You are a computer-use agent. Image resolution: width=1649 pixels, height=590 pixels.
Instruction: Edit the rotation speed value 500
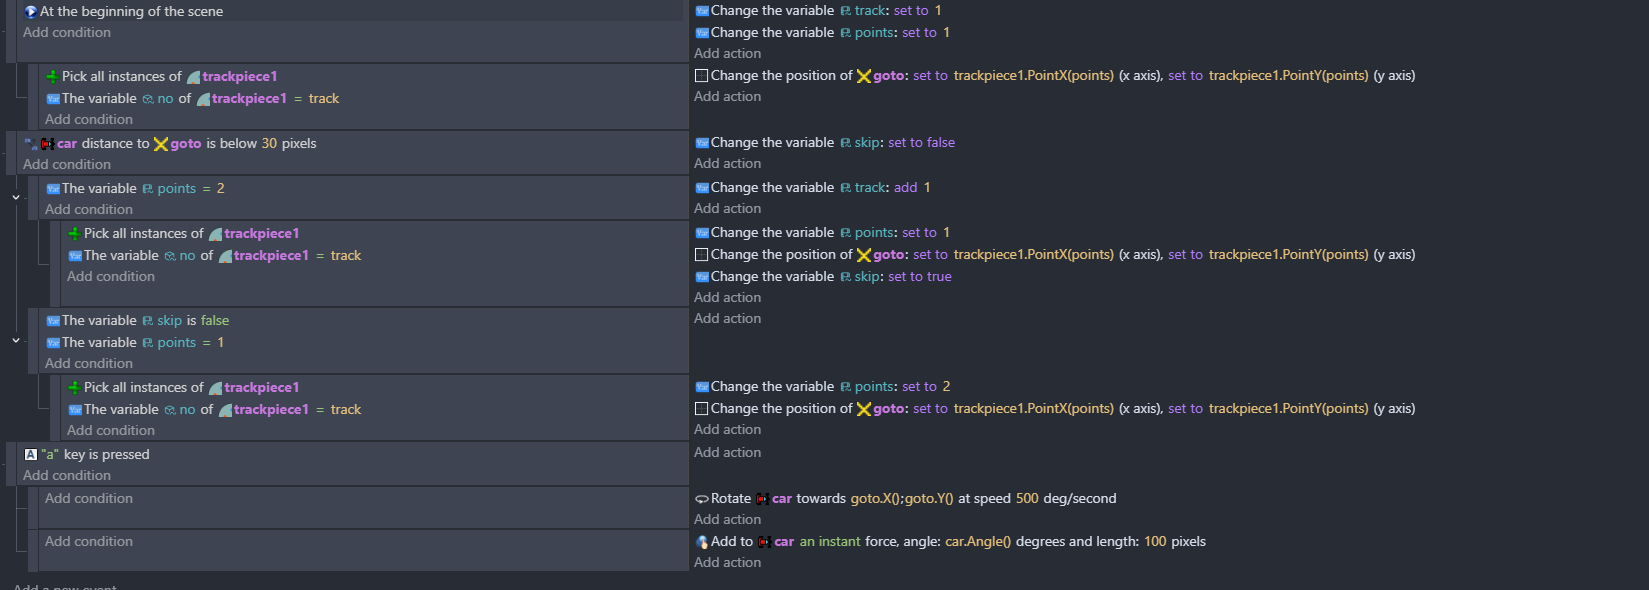coord(1027,499)
